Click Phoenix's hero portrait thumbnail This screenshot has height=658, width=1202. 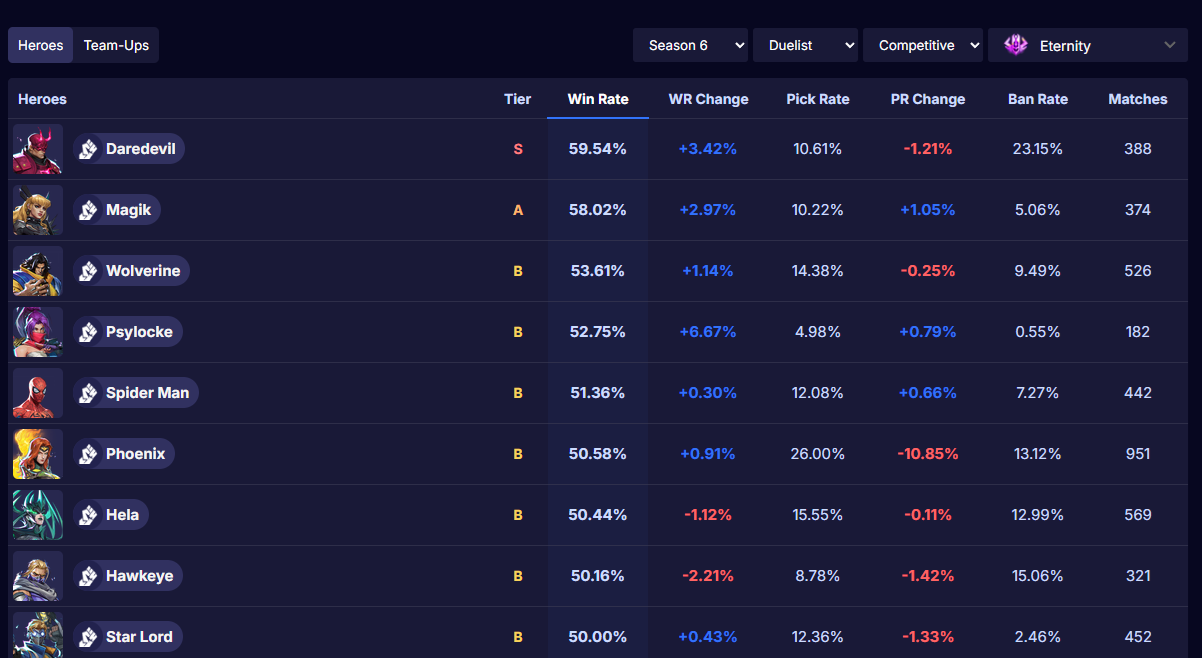(38, 454)
